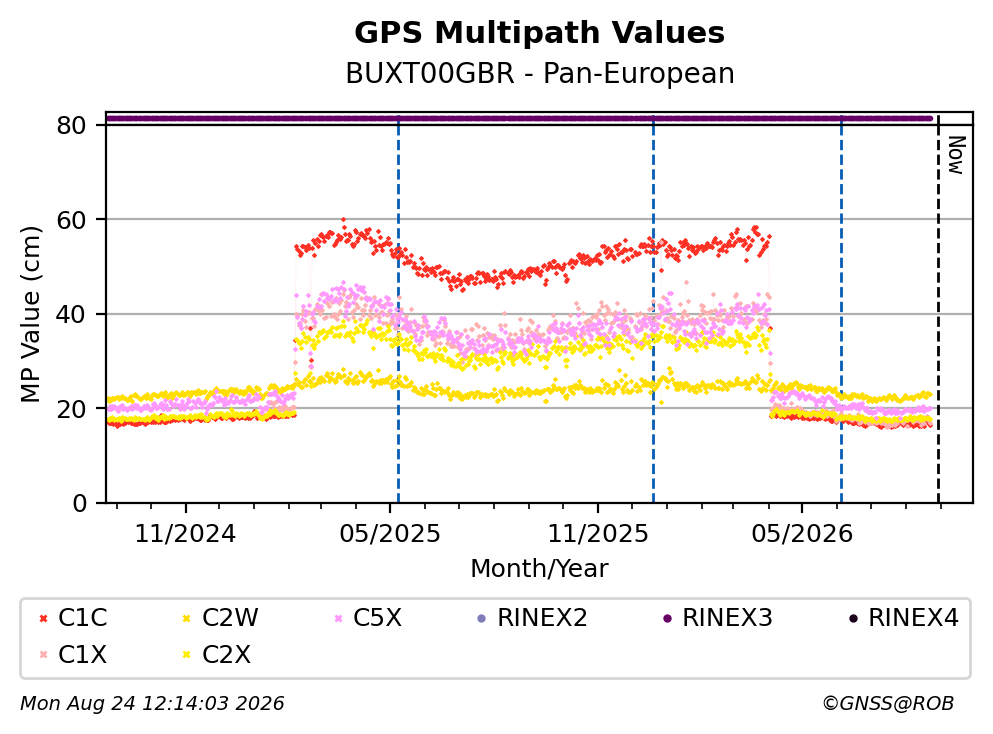Click the MP Value (cm) axis label
Screen dimensions: 993x734
[x=30, y=314]
